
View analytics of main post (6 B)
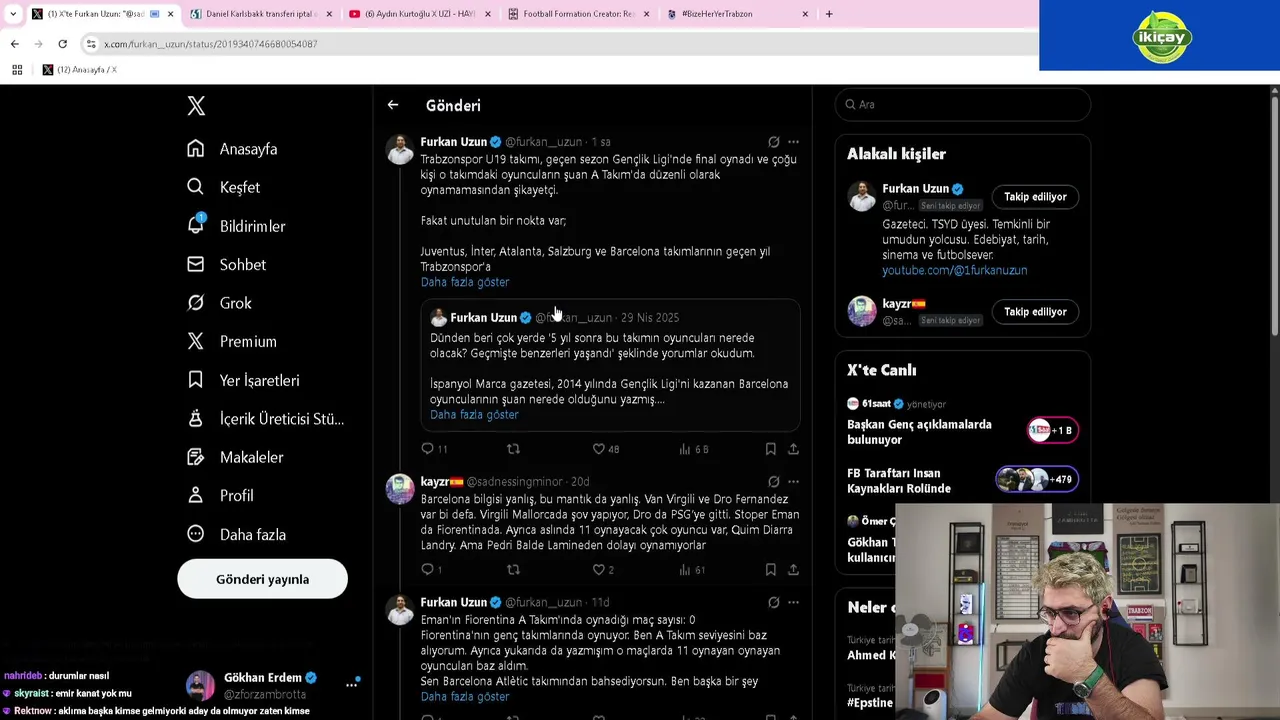(x=694, y=449)
